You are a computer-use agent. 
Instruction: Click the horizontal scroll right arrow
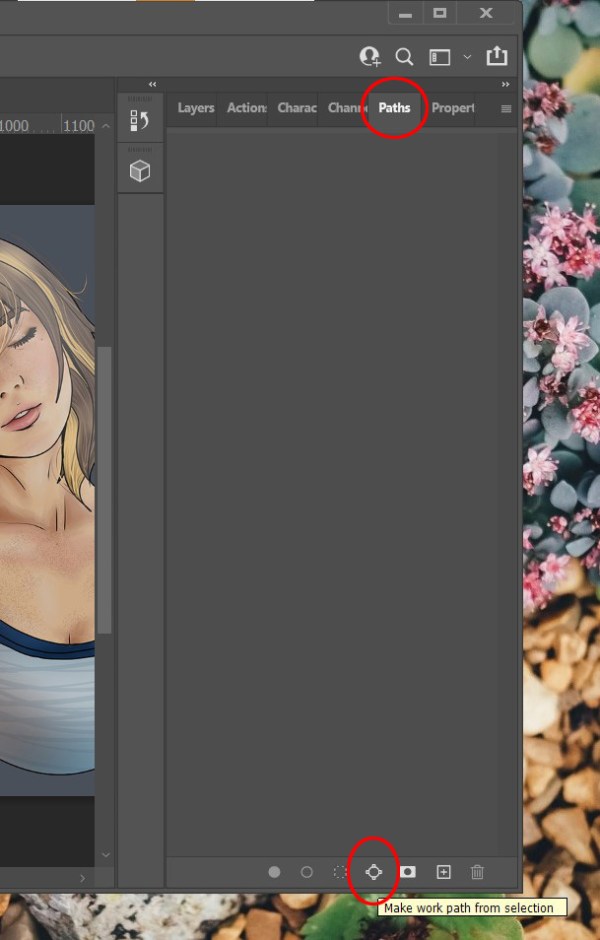point(83,878)
